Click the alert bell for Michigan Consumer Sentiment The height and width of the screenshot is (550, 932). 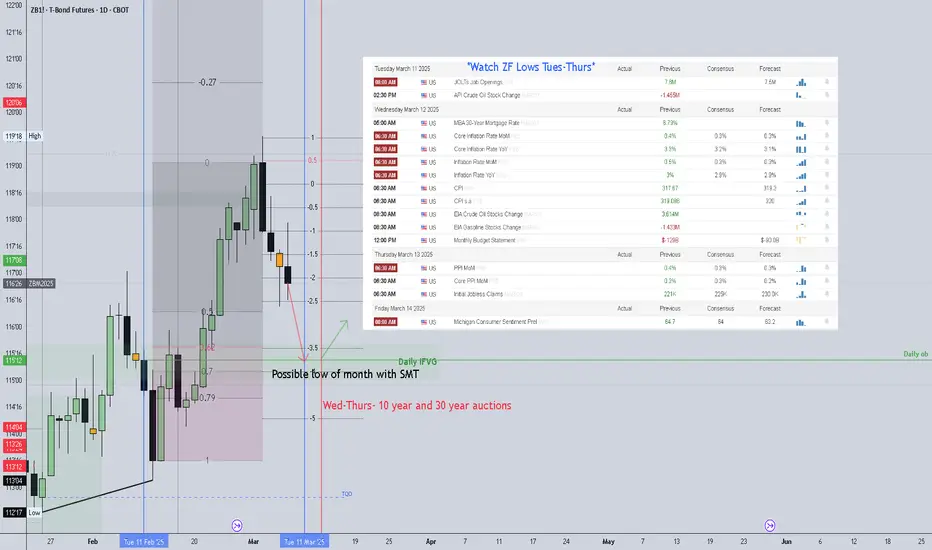point(827,322)
